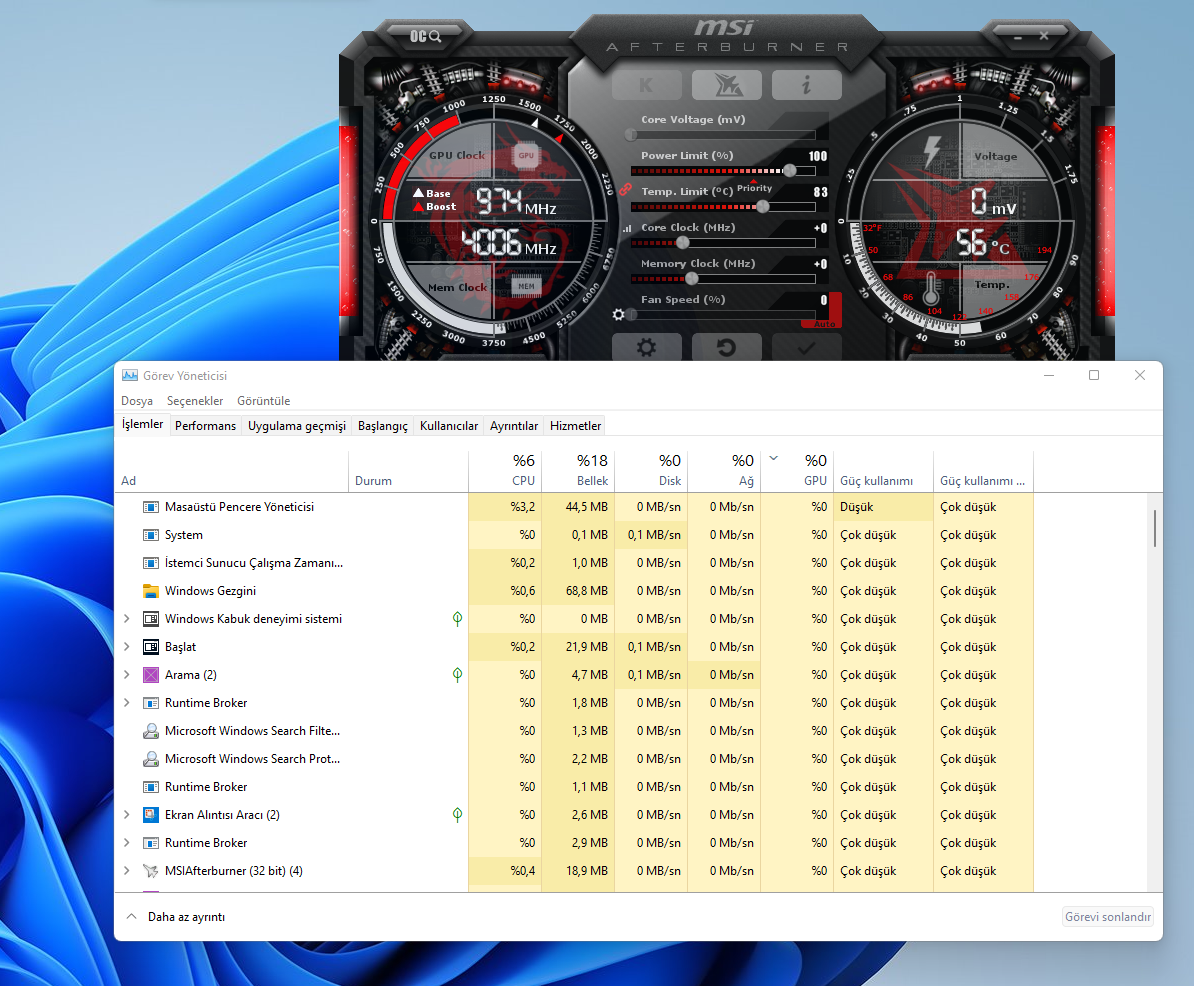Click the Masaüstü Pencere Yöneticisi process icon

[x=151, y=507]
